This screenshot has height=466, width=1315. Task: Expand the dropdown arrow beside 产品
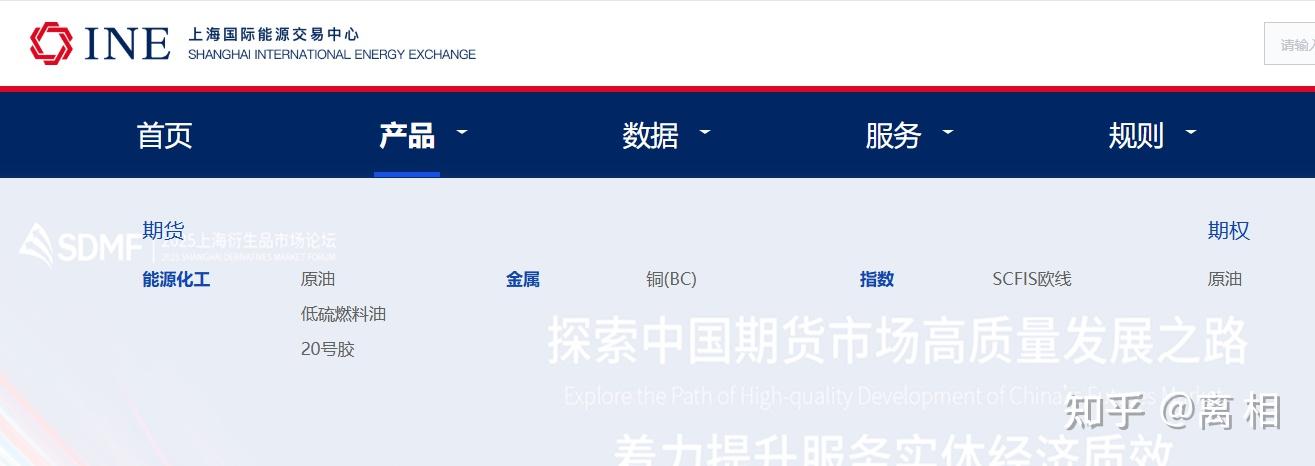[x=462, y=132]
